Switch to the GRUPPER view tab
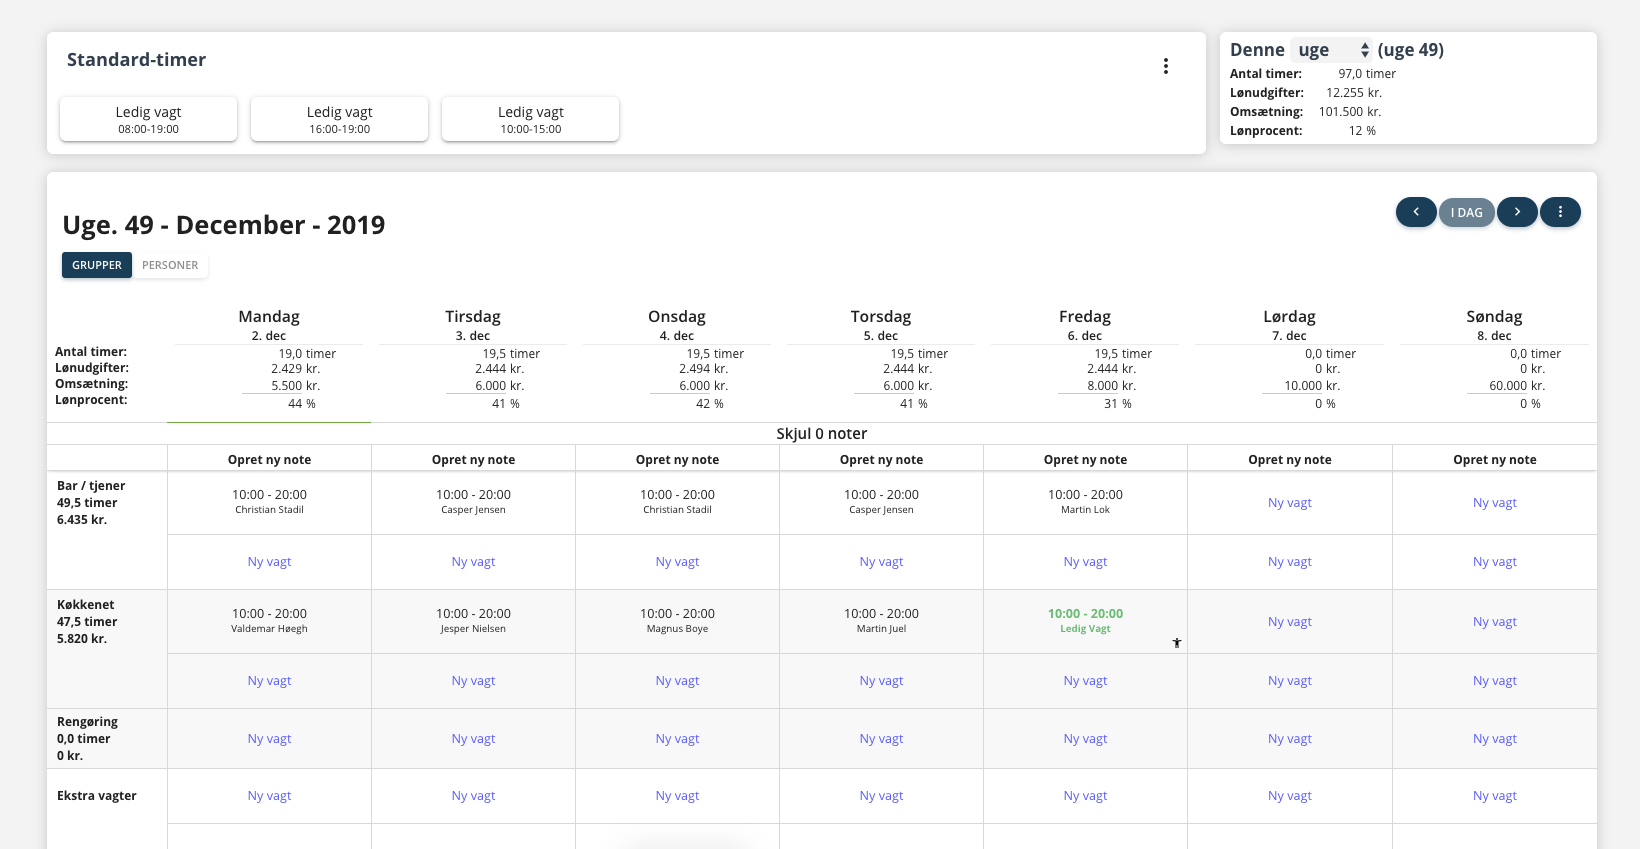Image resolution: width=1640 pixels, height=849 pixels. 97,265
